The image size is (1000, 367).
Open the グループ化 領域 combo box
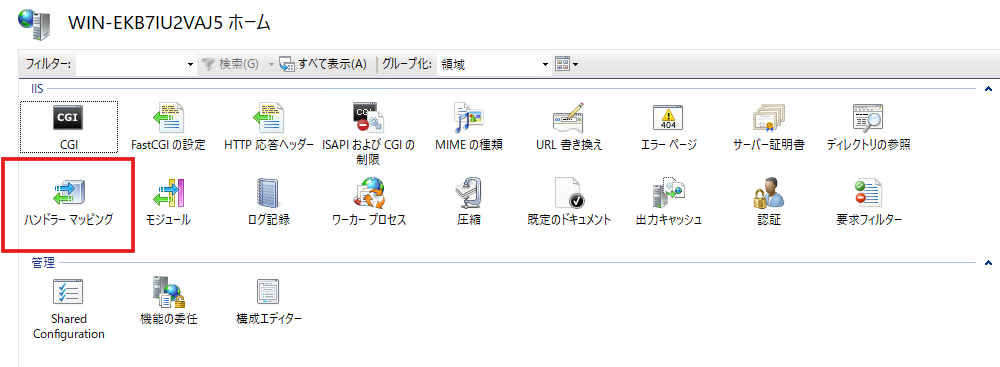tap(493, 64)
